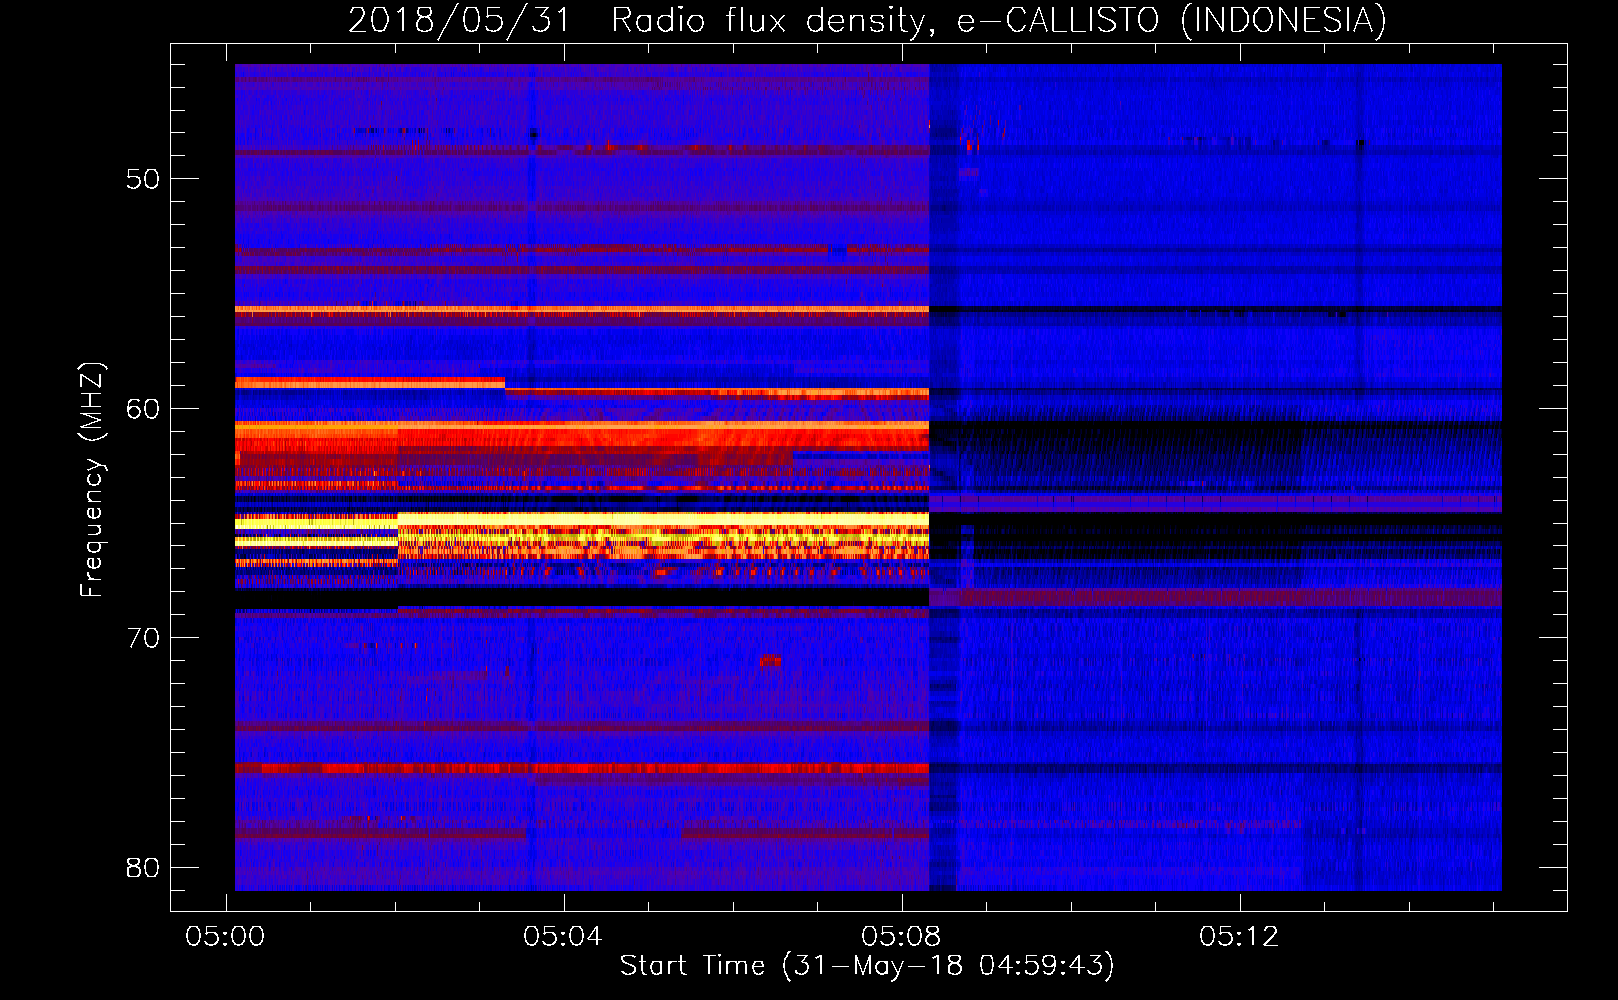The height and width of the screenshot is (1000, 1618).
Task: Click the plot title "2018/05/31 Radio flux density, e-CALLISTO (INDONESIA)"
Action: coord(867,20)
